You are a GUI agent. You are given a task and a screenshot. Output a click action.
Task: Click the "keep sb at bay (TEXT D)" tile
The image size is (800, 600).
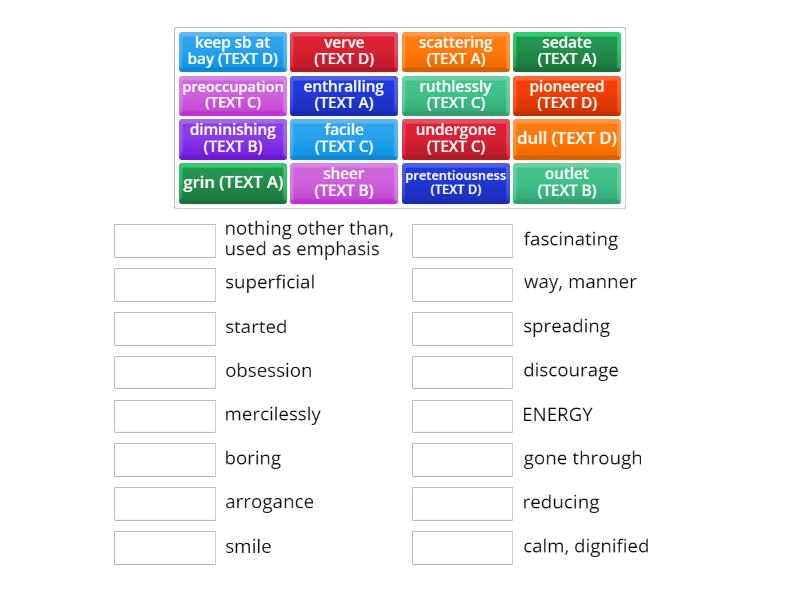pos(232,51)
